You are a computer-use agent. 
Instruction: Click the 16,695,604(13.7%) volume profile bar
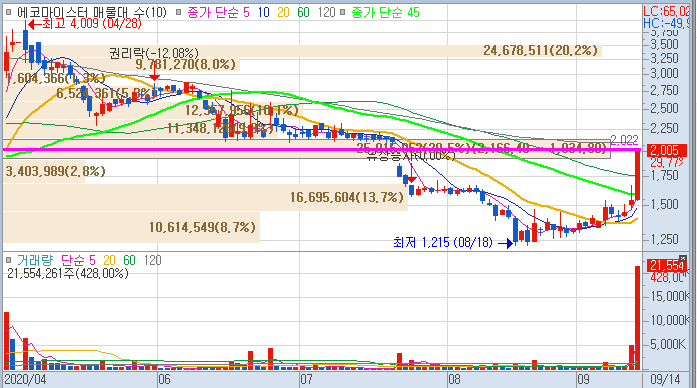click(205, 197)
